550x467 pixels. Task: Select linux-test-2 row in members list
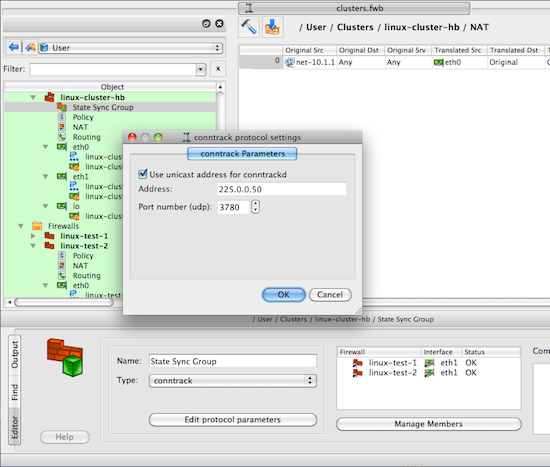[x=428, y=373]
